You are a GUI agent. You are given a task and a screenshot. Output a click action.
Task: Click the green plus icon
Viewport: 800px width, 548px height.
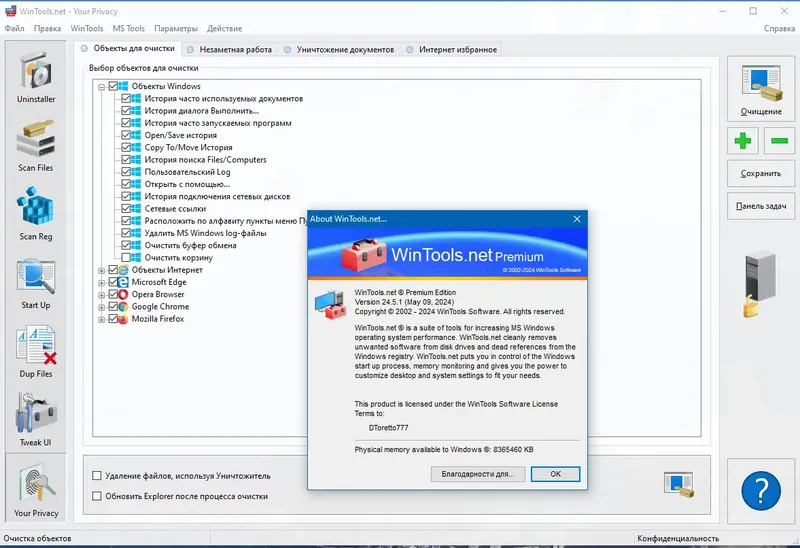[x=743, y=140]
